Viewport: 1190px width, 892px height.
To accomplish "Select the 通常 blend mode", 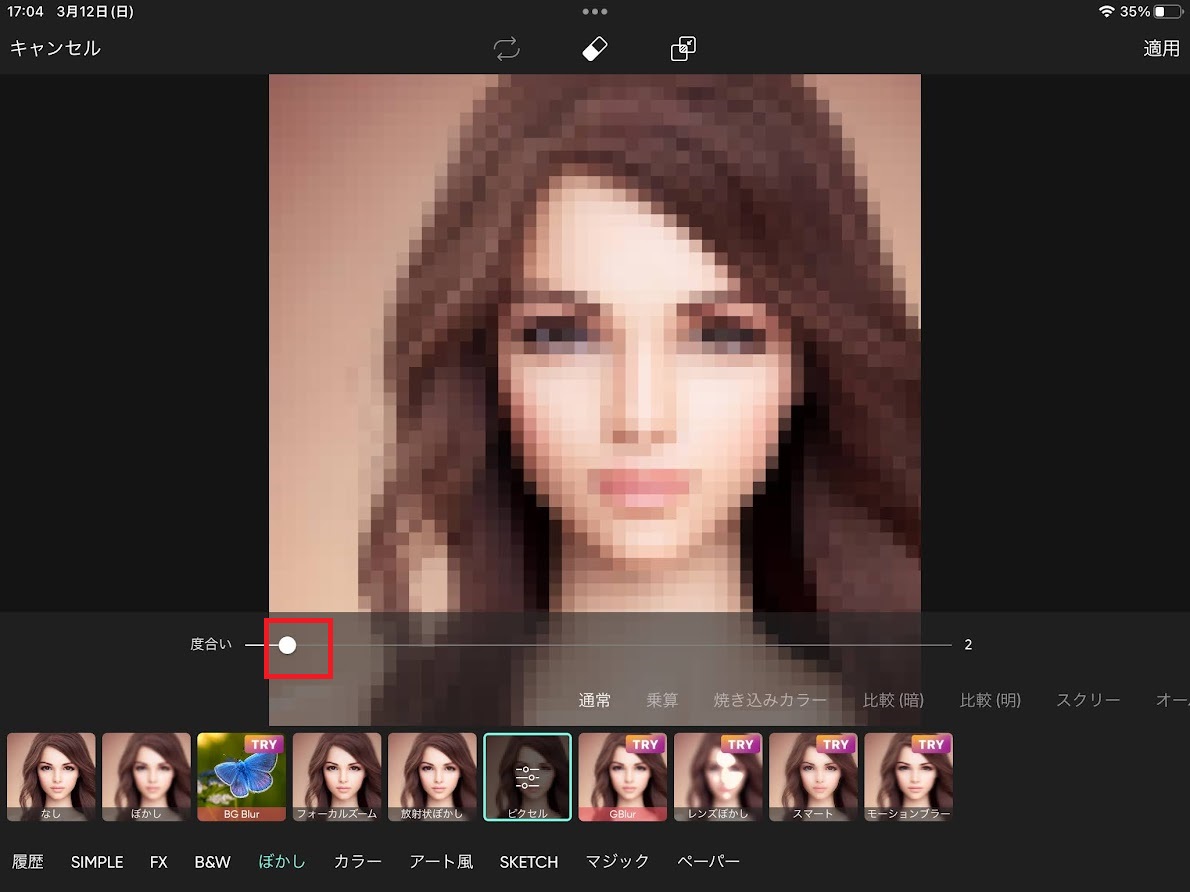I will pos(594,700).
